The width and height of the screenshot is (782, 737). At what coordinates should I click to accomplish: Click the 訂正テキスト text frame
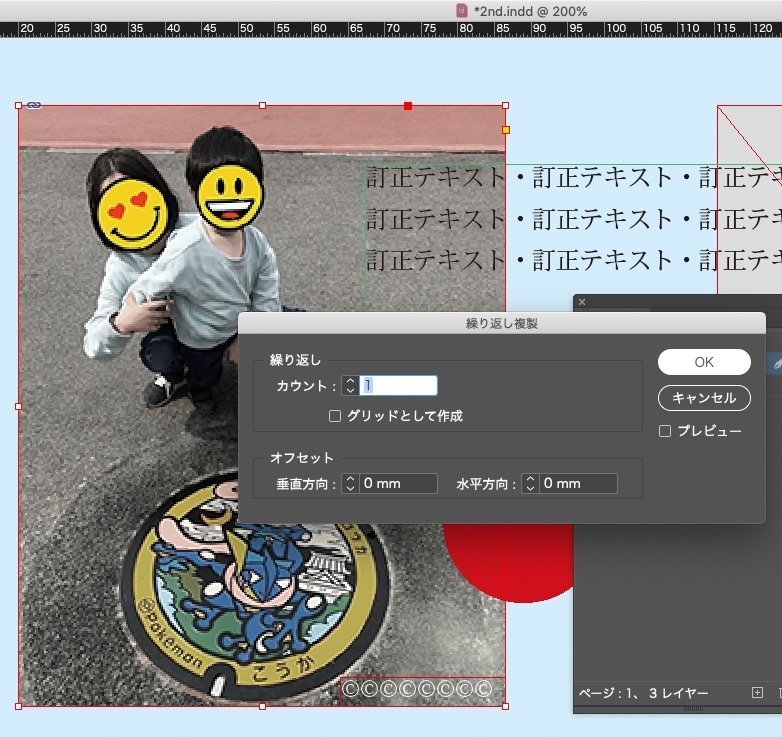click(x=574, y=219)
